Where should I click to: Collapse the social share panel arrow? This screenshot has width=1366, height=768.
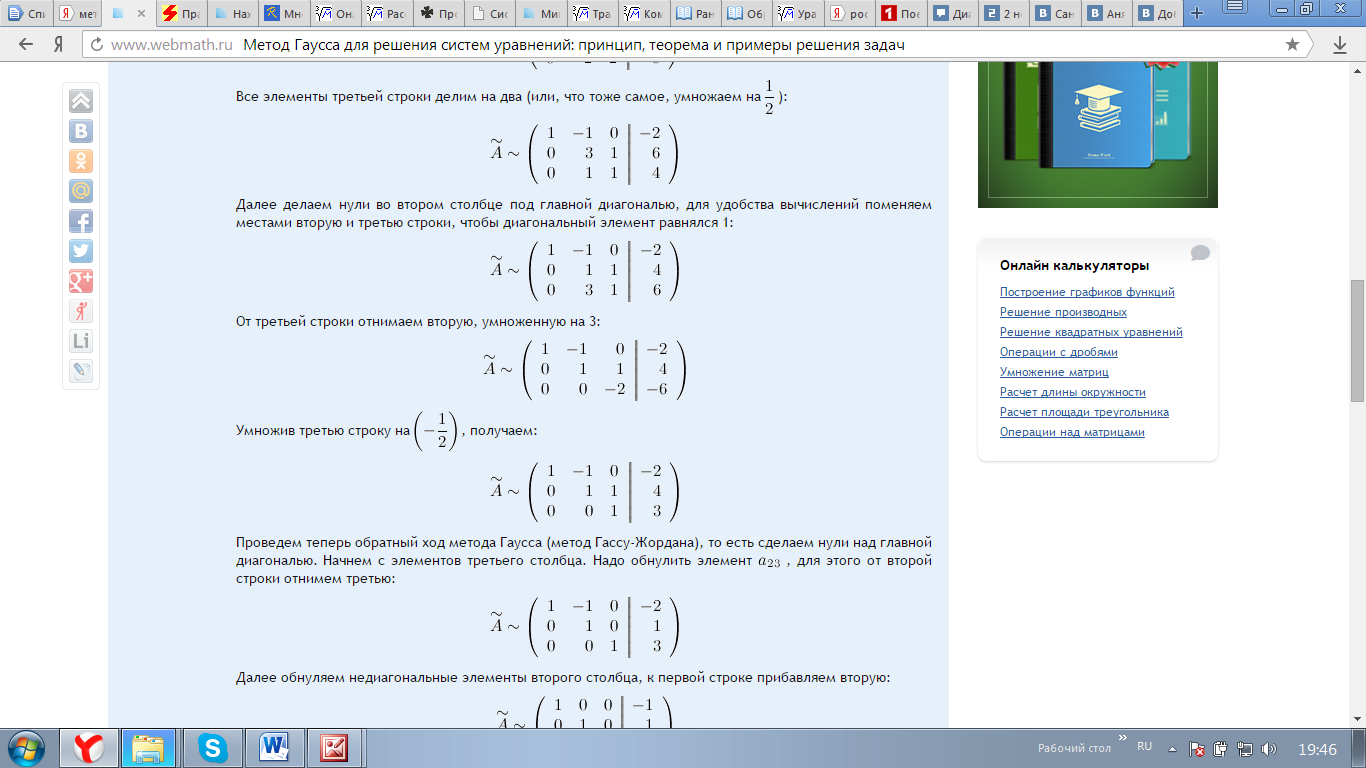(81, 101)
